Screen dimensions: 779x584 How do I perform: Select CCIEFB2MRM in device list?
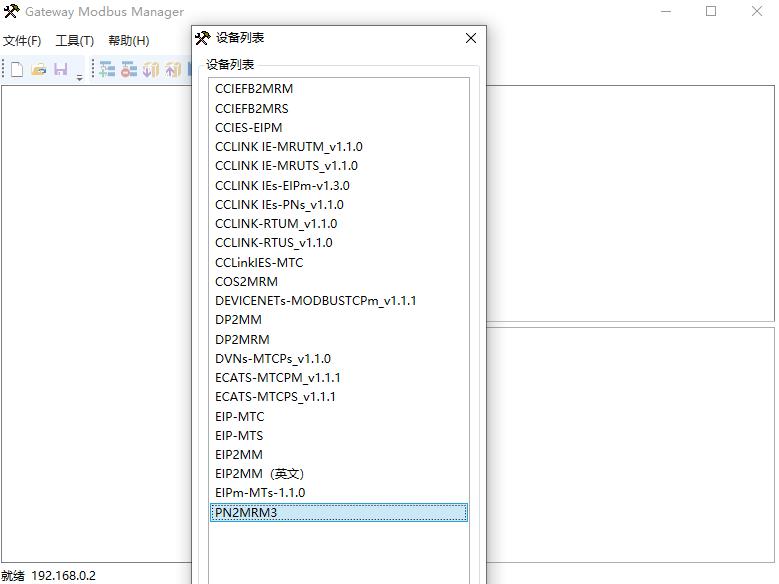coord(339,89)
